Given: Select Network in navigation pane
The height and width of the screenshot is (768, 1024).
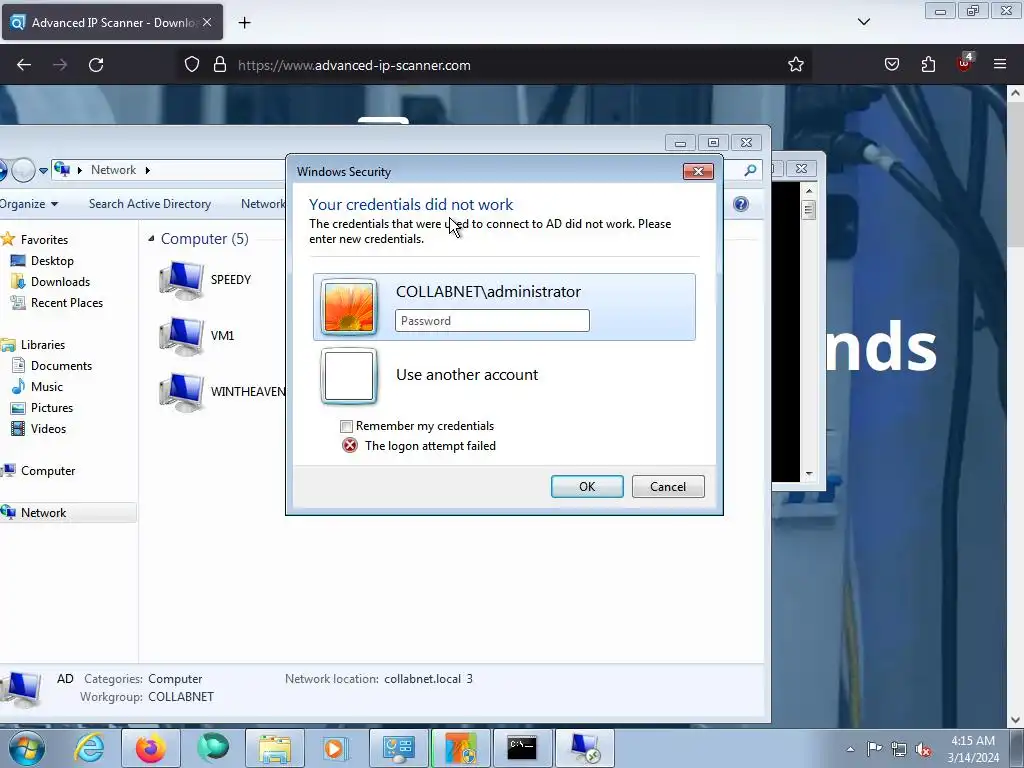Looking at the screenshot, I should [43, 513].
